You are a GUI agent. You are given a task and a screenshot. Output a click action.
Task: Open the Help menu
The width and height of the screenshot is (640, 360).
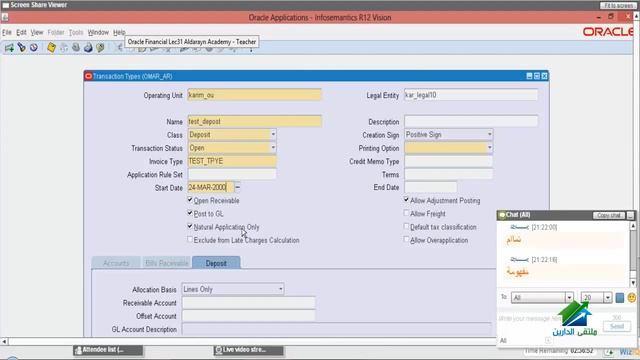click(119, 32)
